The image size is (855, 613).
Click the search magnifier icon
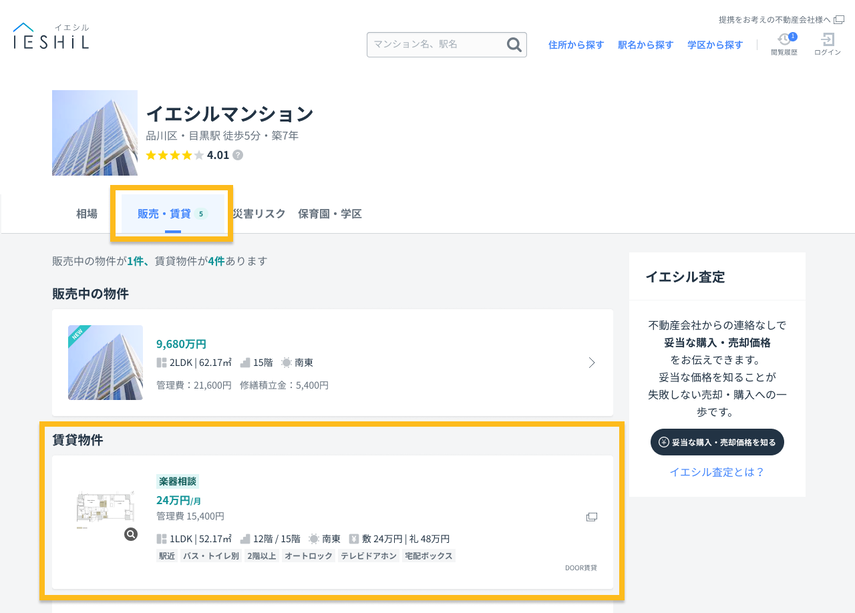(x=514, y=45)
